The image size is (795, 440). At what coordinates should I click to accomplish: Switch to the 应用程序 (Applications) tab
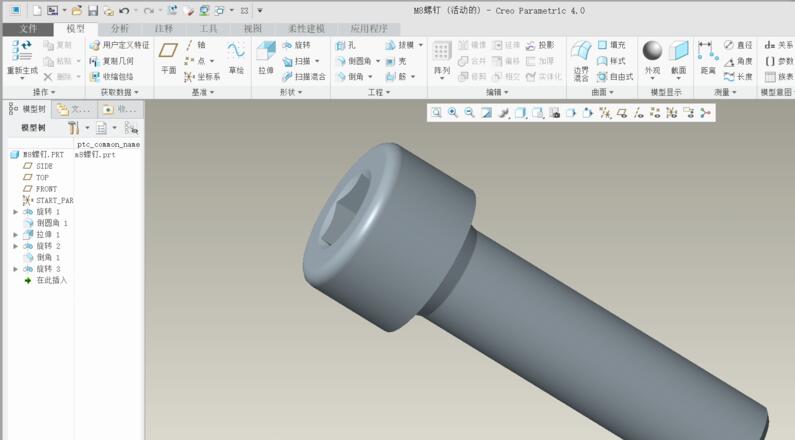pos(369,29)
